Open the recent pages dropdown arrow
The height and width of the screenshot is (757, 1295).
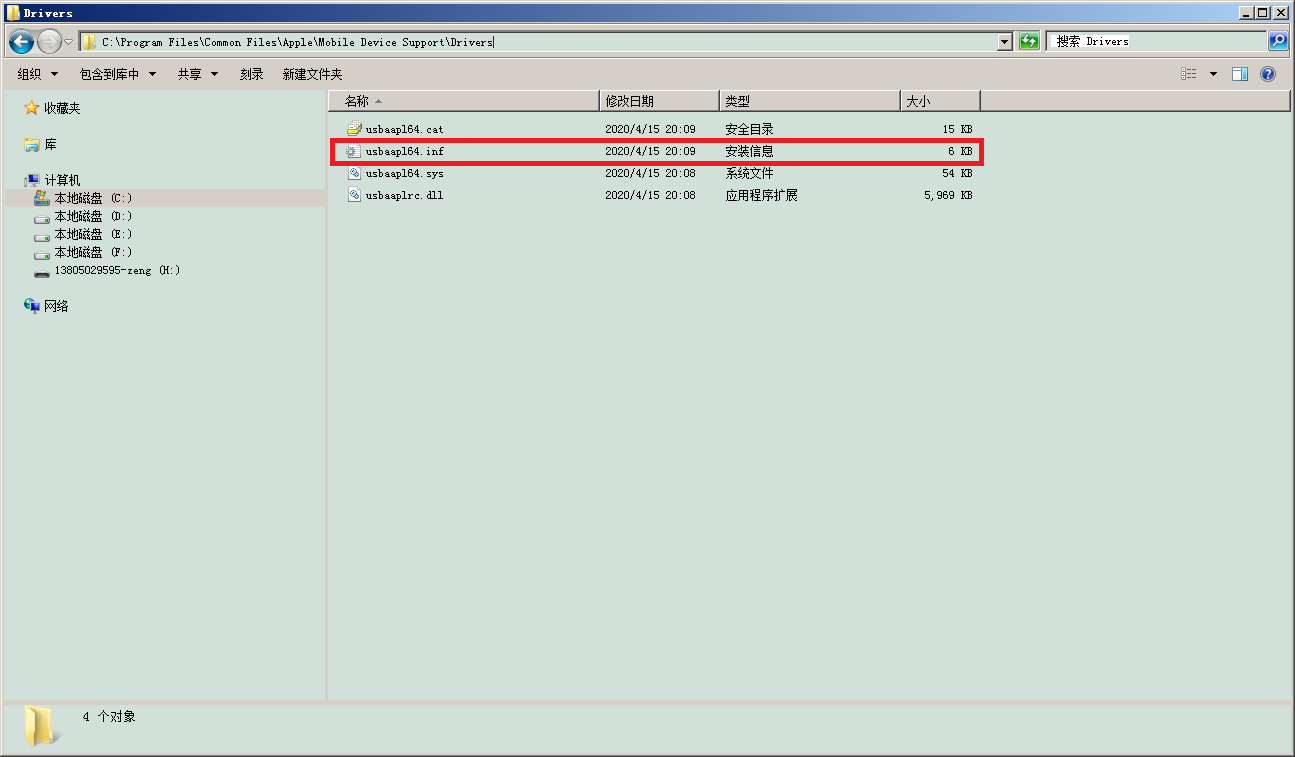tap(68, 42)
